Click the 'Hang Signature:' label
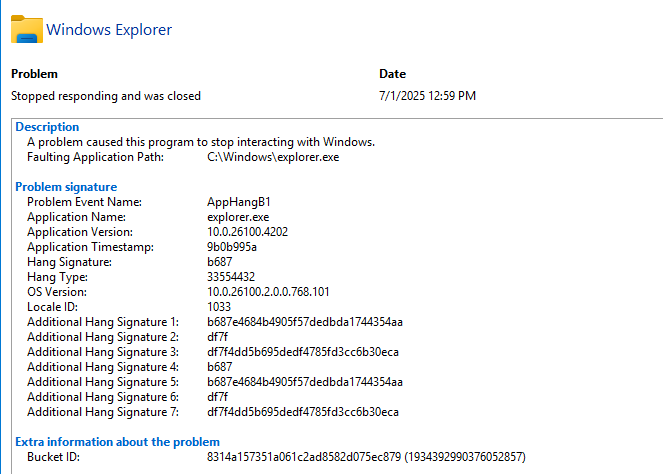This screenshot has width=663, height=474. [69, 262]
